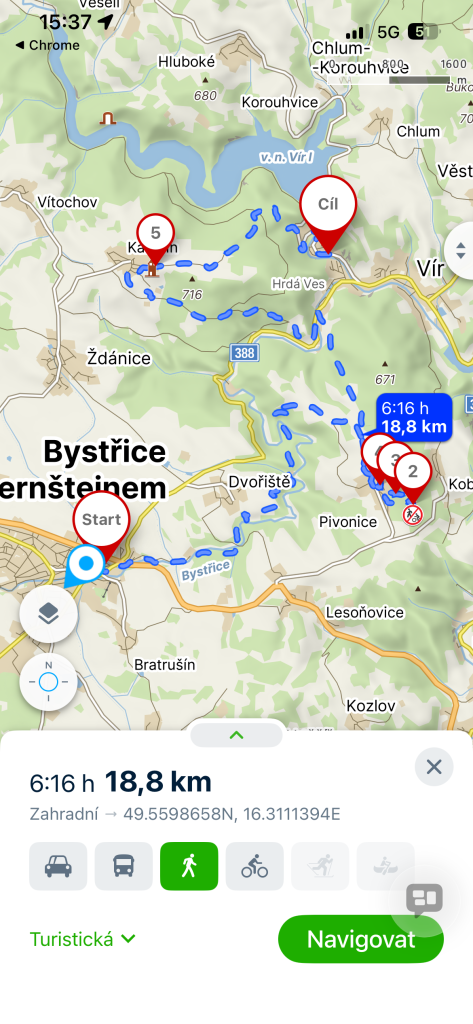Image resolution: width=473 pixels, height=1024 pixels.
Task: Select car transport mode
Action: point(58,866)
